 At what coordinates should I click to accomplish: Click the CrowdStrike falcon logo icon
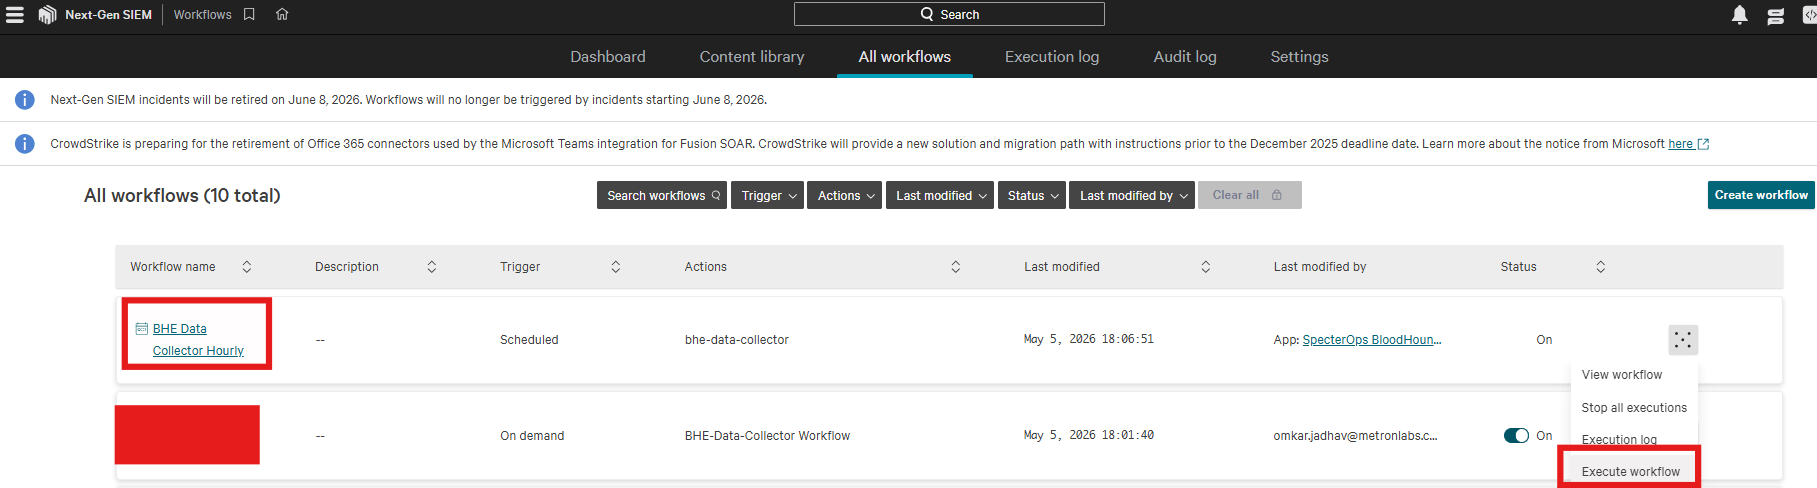coord(47,15)
